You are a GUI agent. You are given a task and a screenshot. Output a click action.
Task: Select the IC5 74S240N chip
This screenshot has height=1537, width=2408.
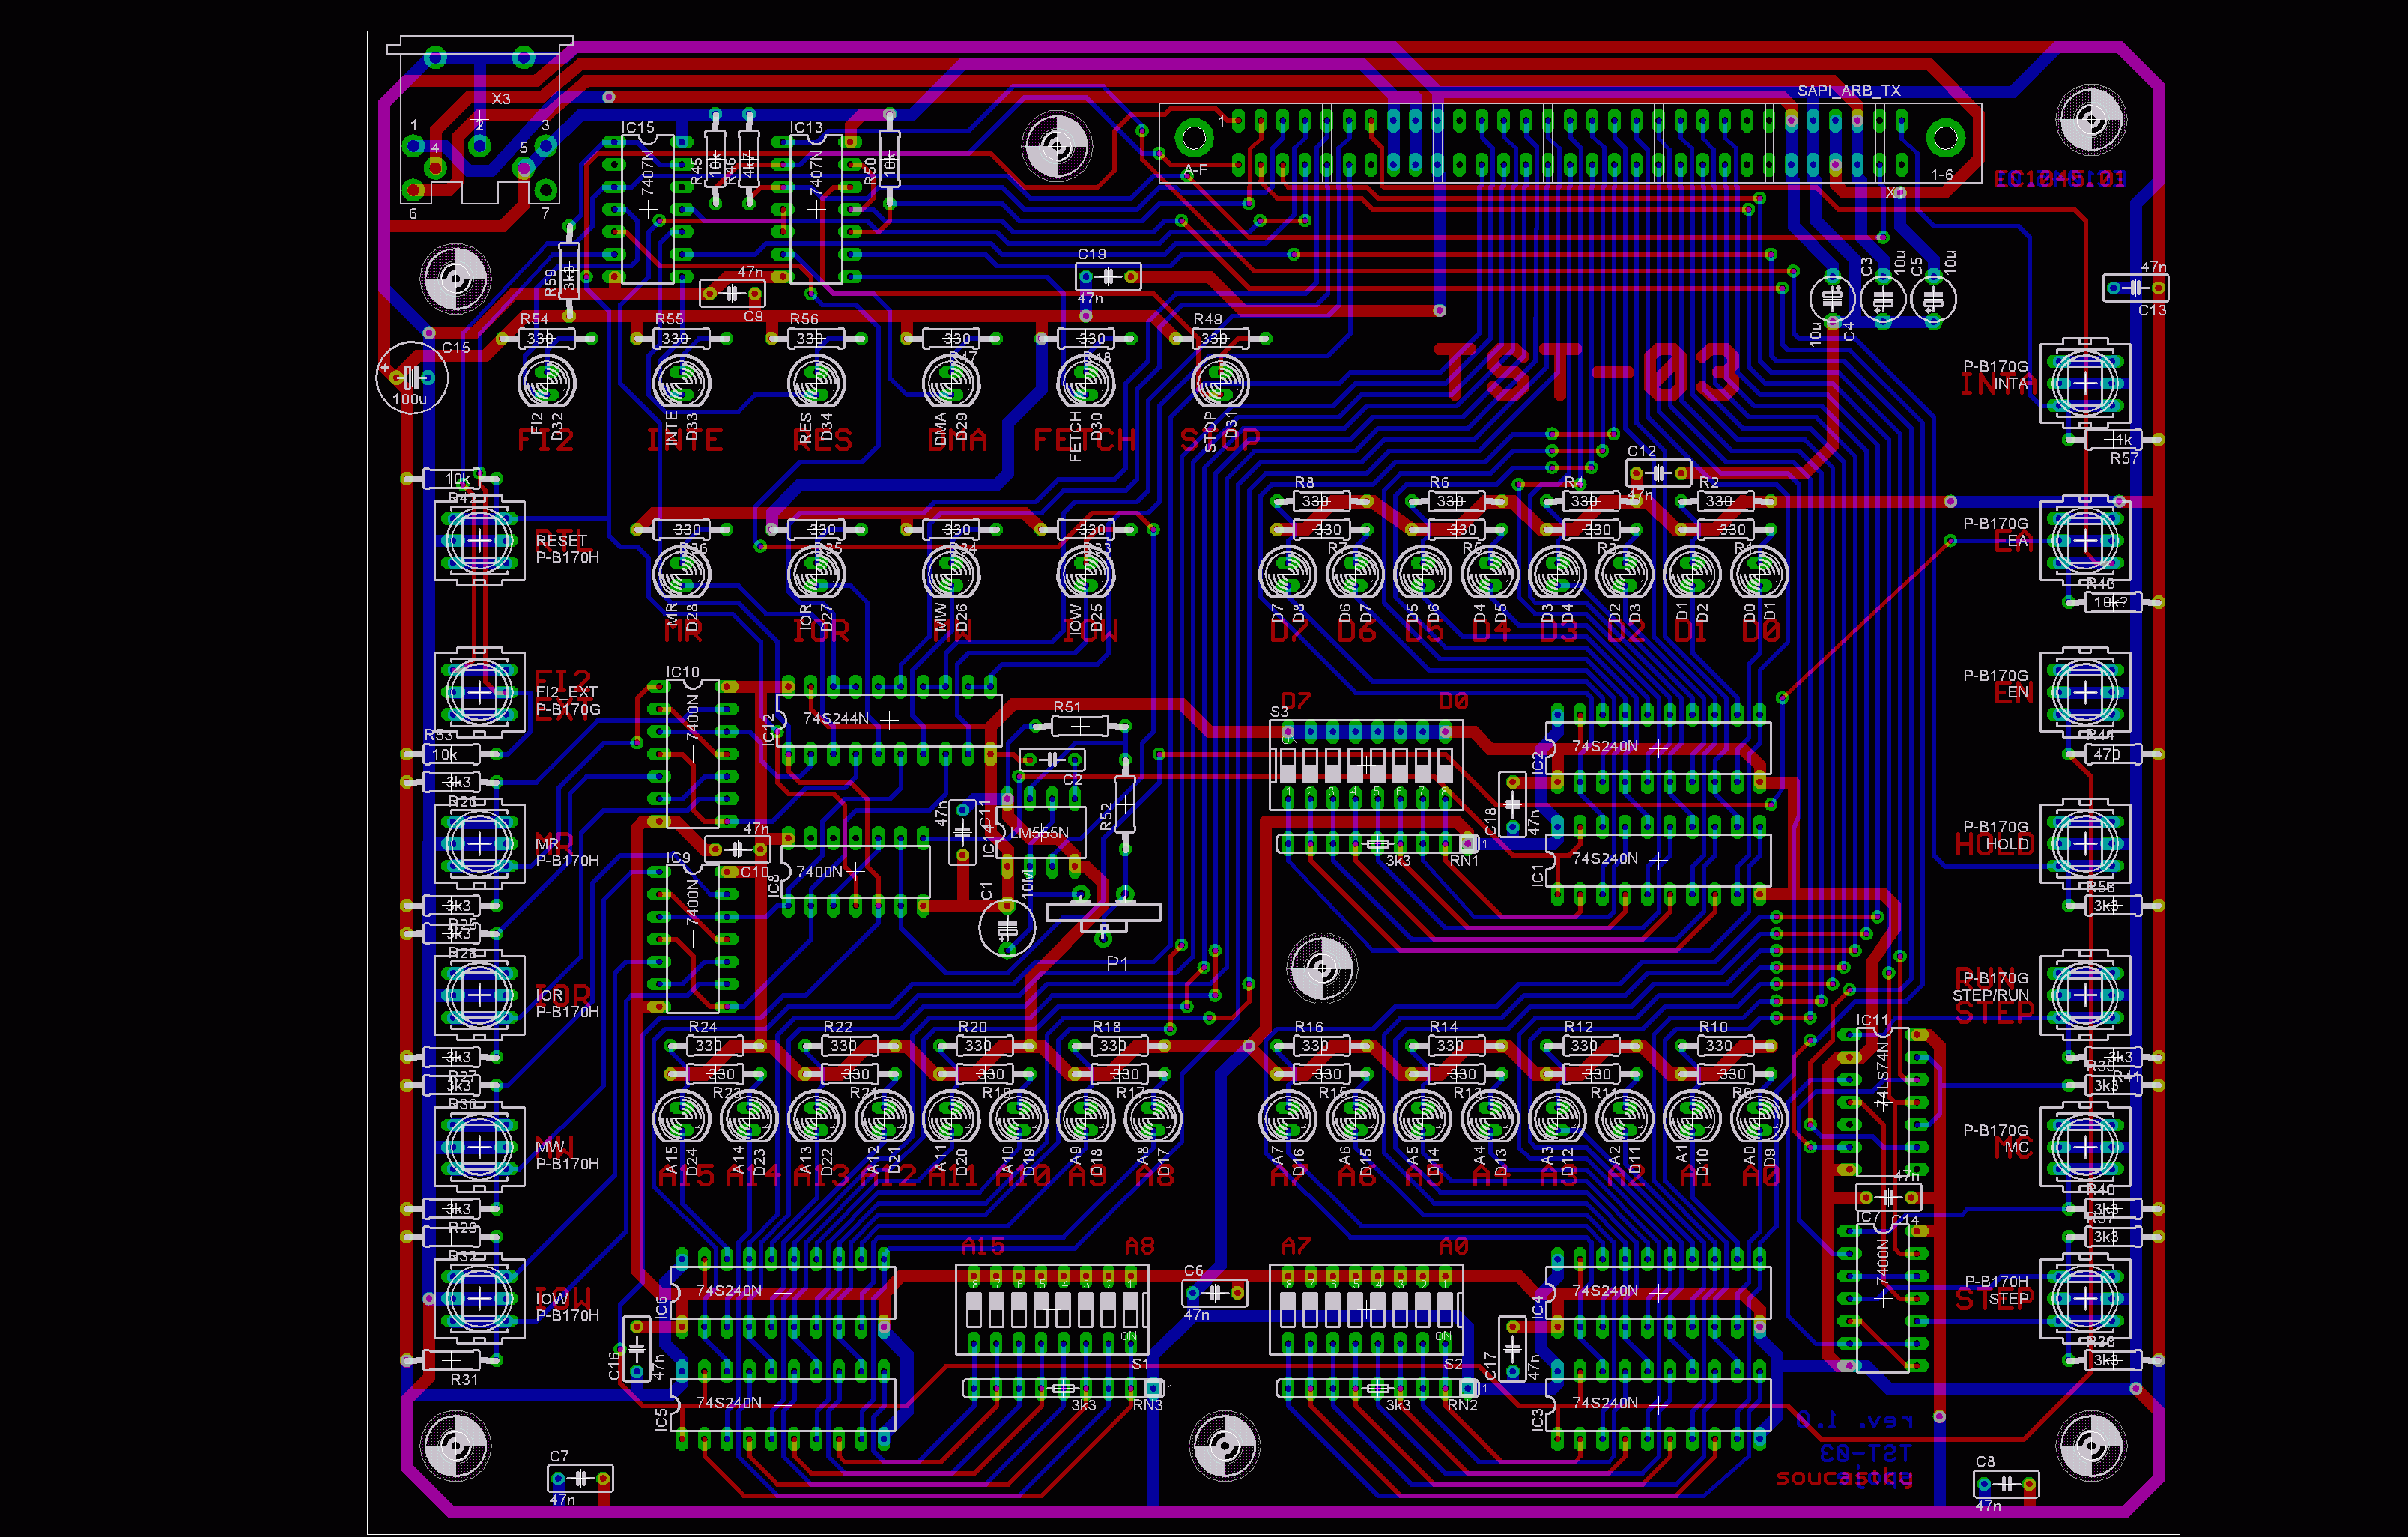coord(782,1405)
